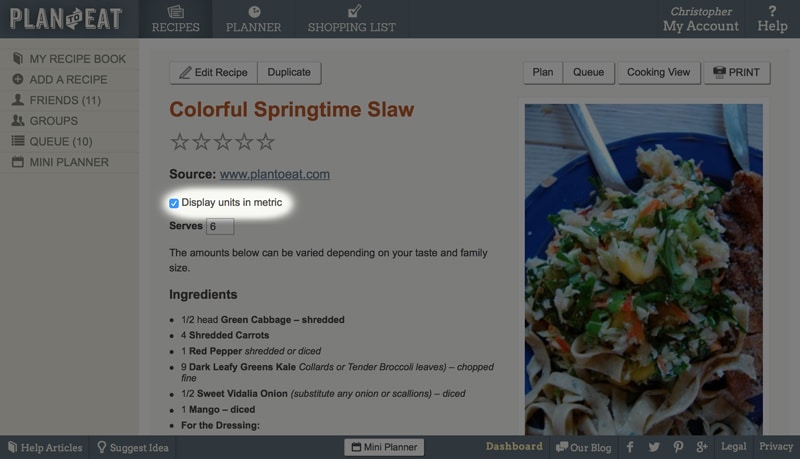Open the Mini Planner bottom button

pos(384,447)
